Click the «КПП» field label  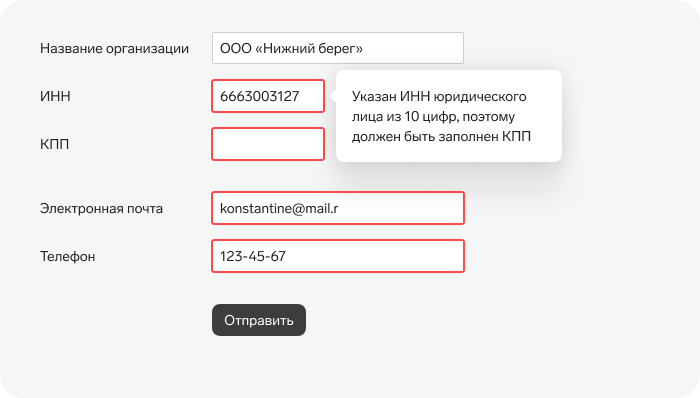[54, 145]
